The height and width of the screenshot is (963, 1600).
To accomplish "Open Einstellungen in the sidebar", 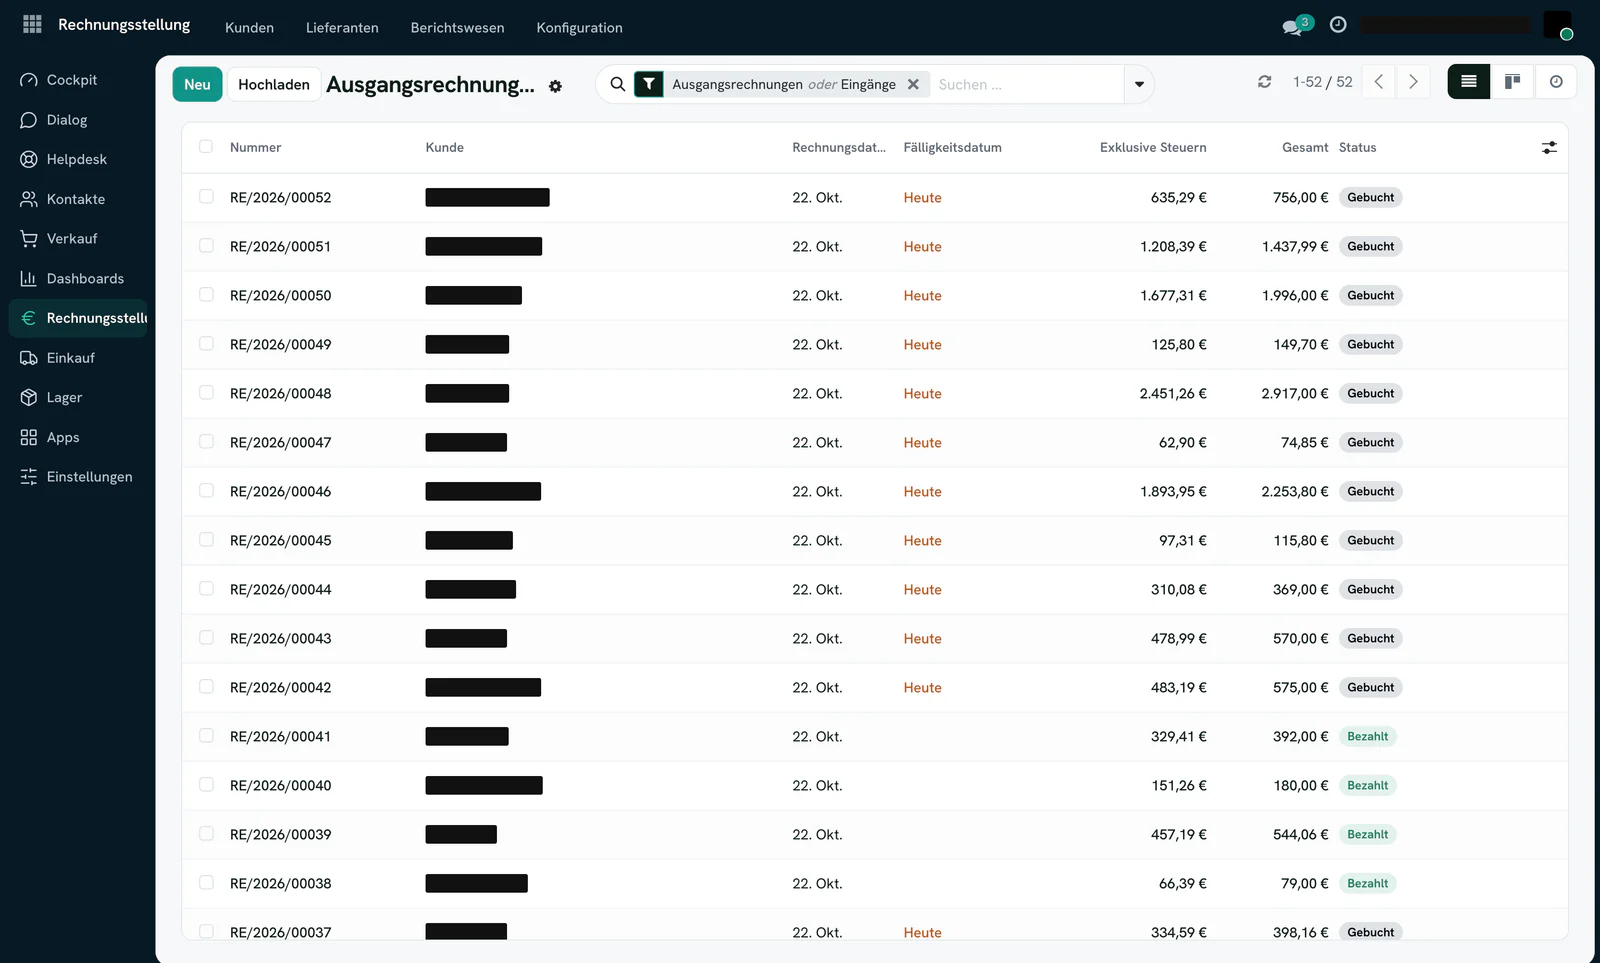I will [77, 477].
